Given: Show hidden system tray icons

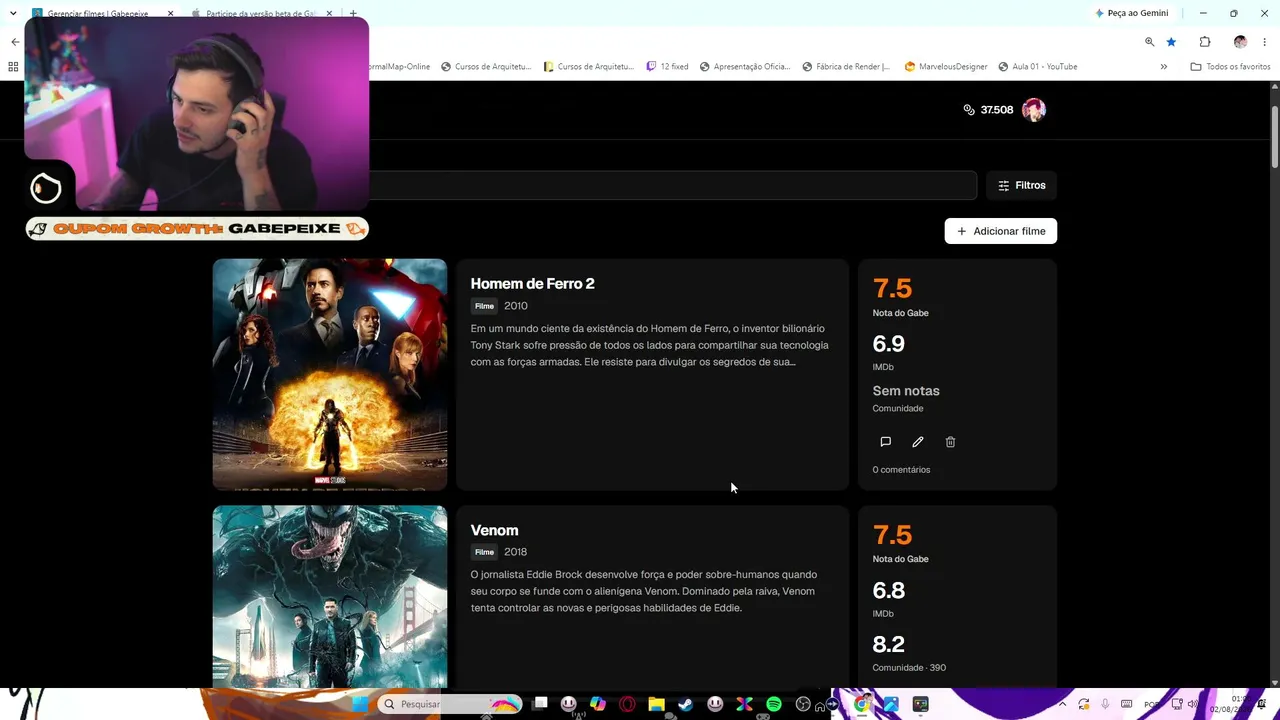Looking at the screenshot, I should (x=1062, y=704).
